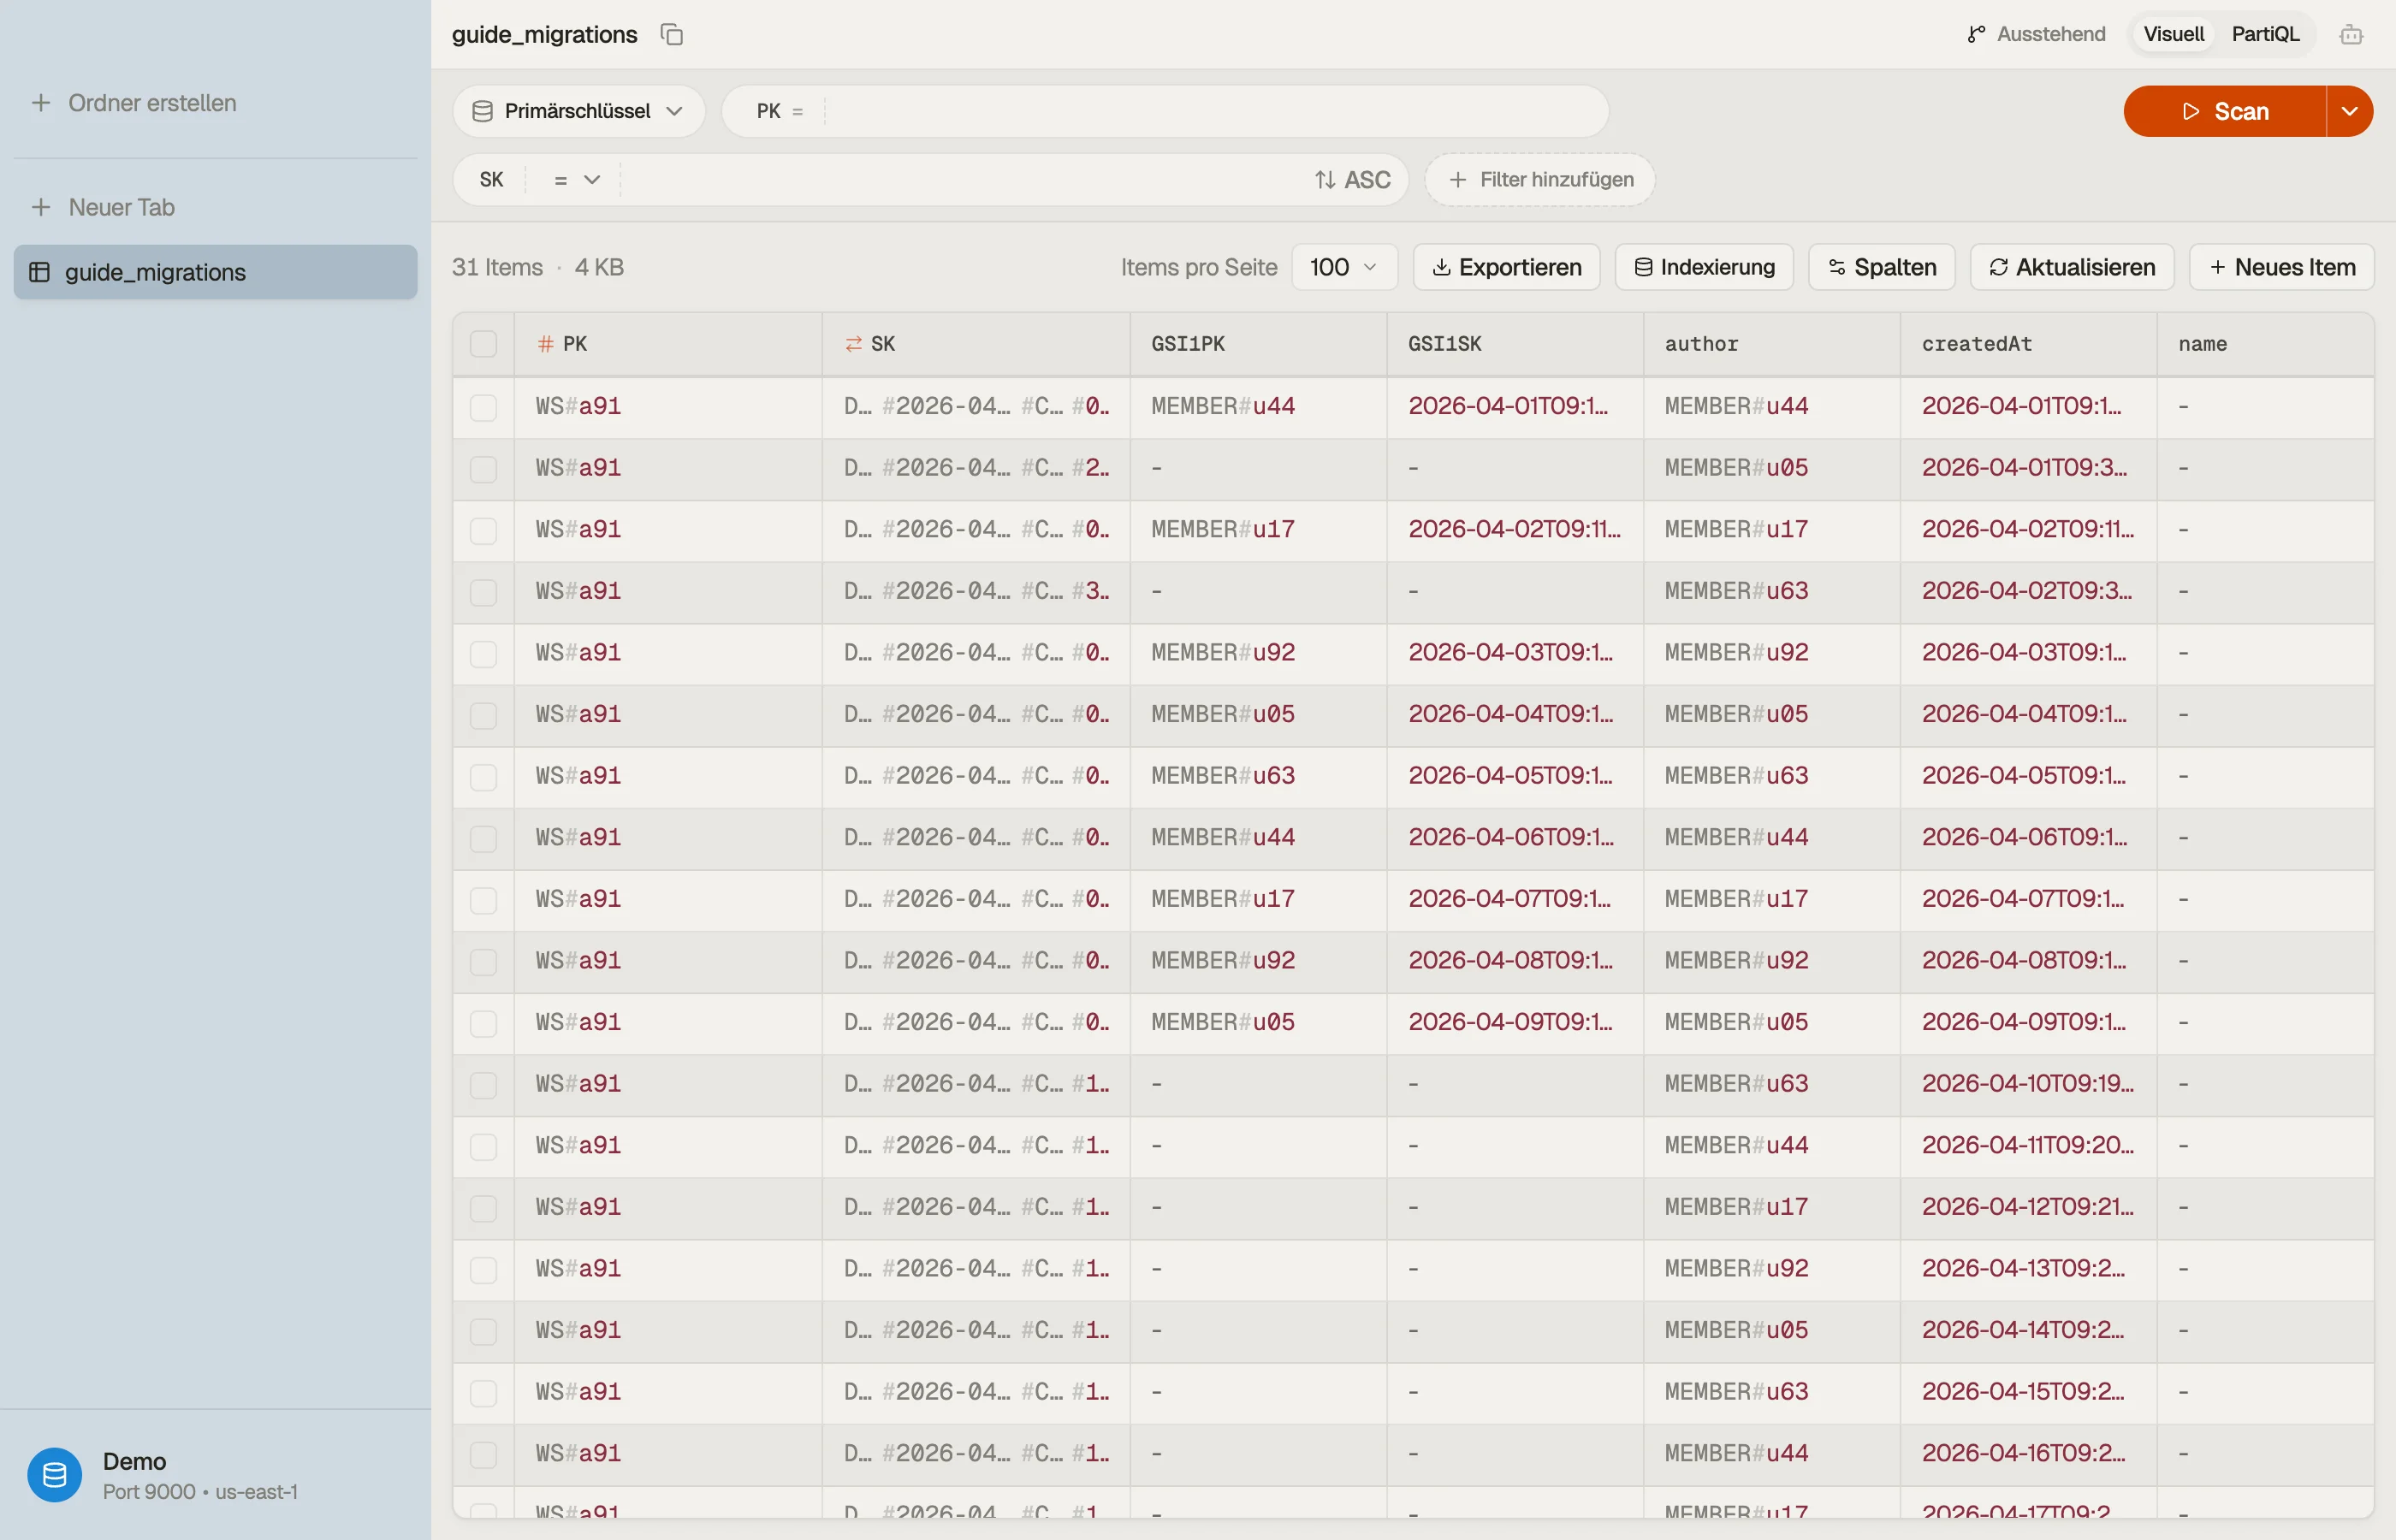Open the Spalten column settings

[x=1881, y=267]
